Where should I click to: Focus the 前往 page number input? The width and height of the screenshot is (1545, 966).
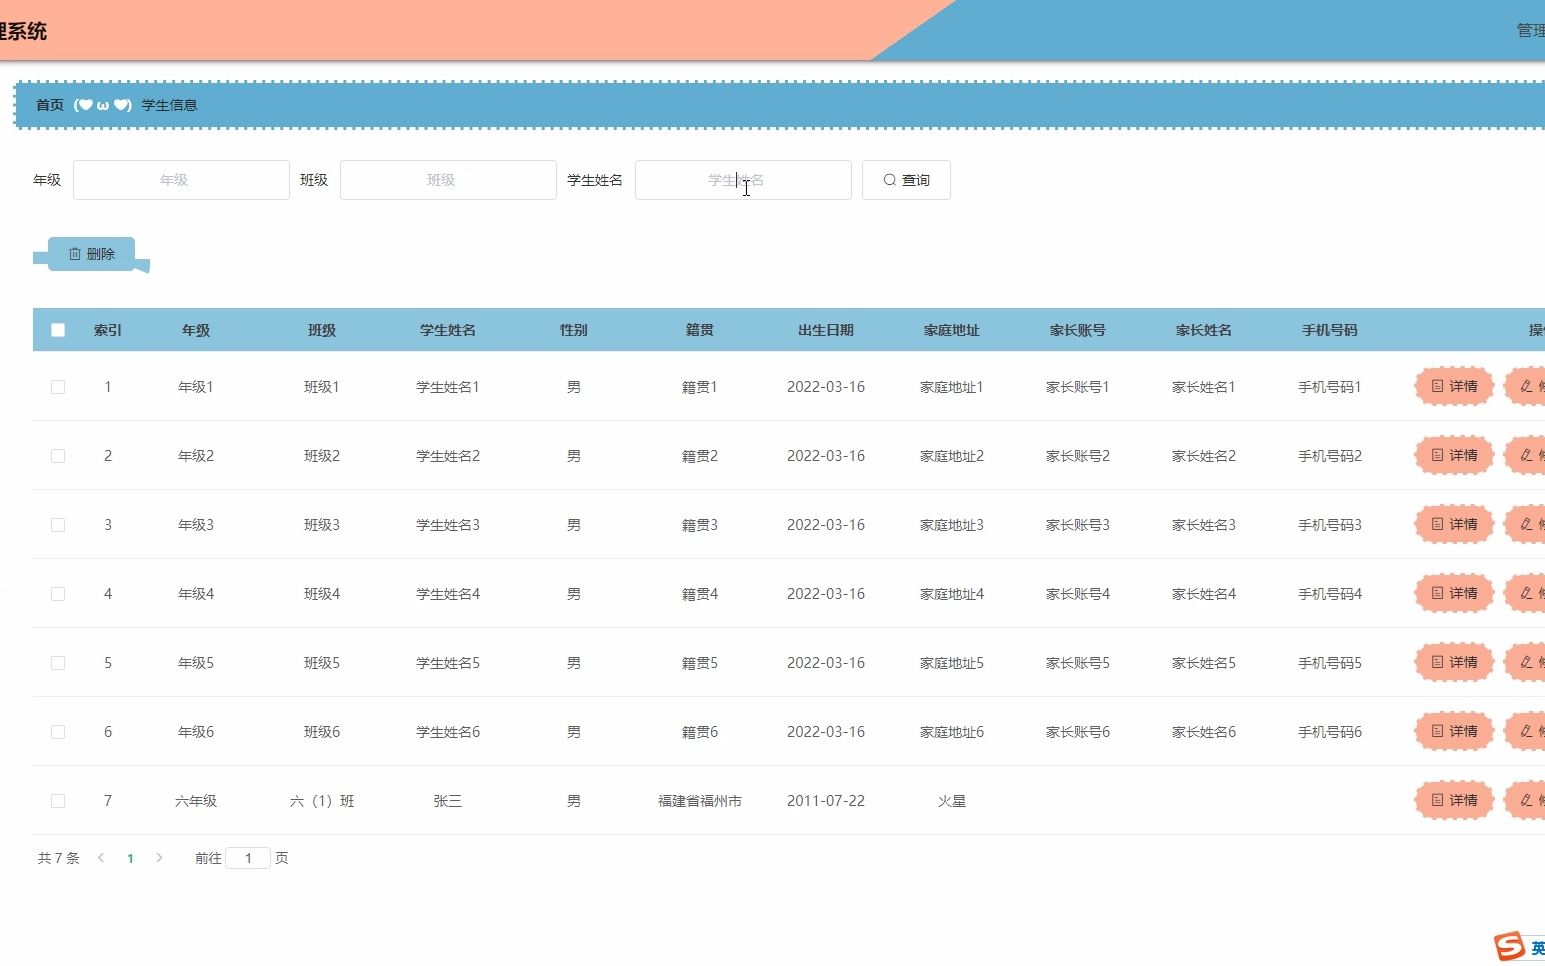point(248,858)
